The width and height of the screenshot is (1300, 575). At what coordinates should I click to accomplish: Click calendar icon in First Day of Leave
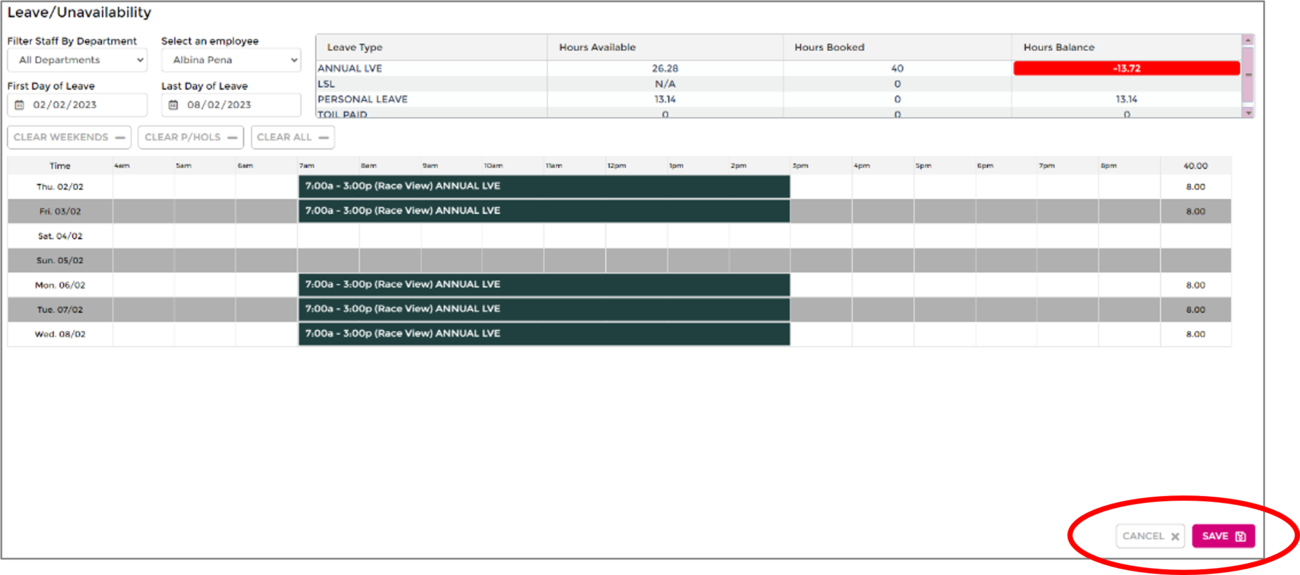19,105
